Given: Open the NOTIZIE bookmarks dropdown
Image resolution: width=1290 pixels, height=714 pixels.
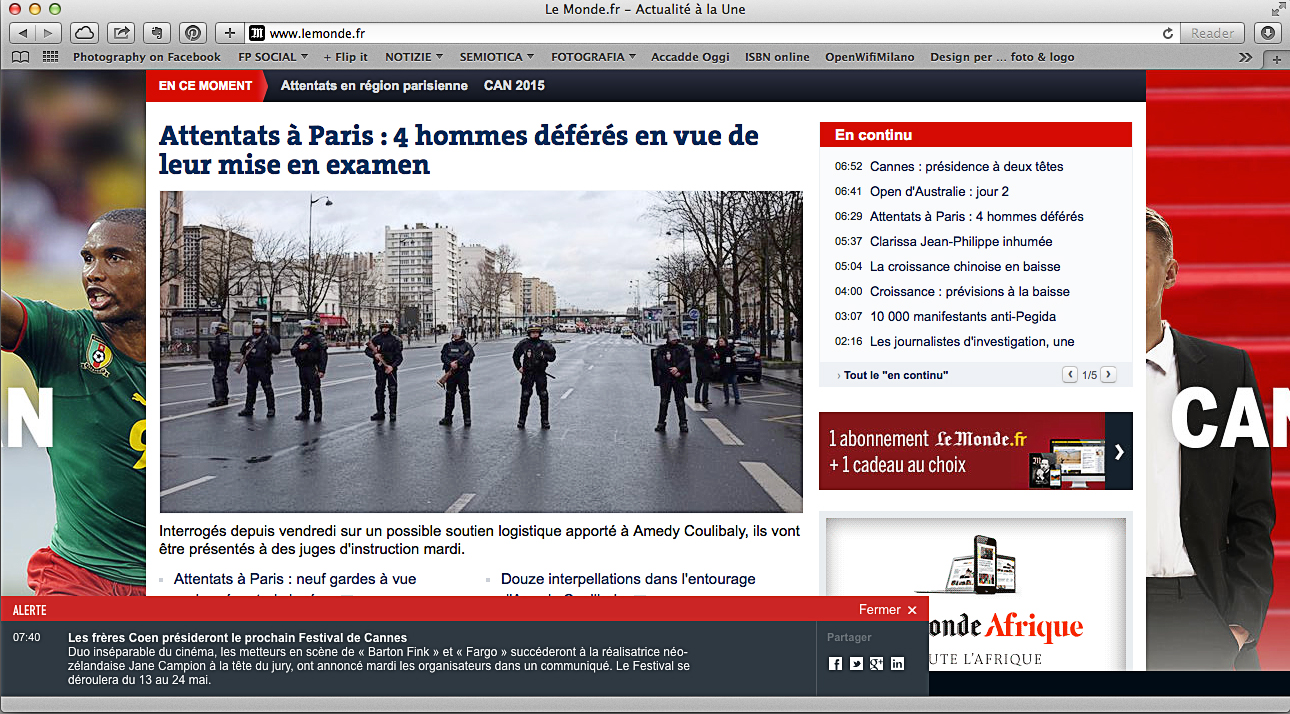Looking at the screenshot, I should coord(414,57).
